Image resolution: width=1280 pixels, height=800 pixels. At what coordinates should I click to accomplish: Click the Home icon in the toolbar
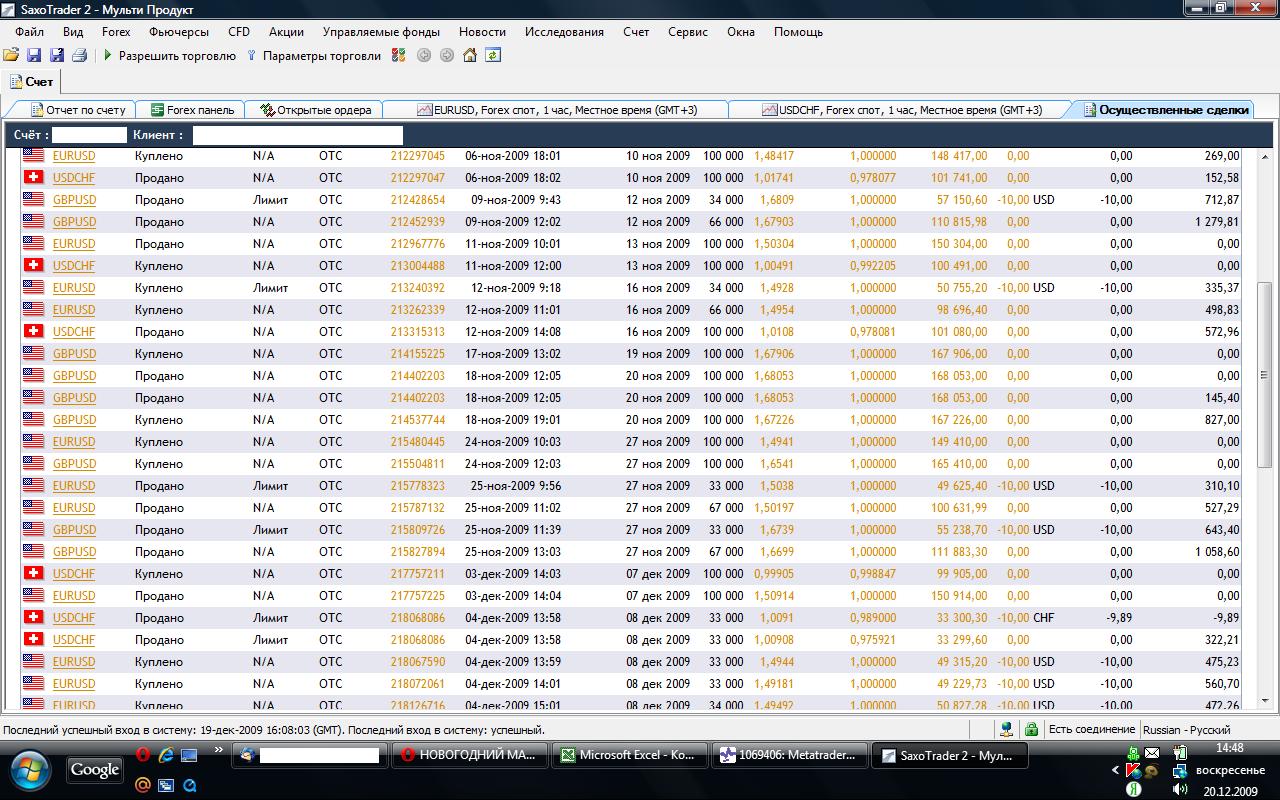tap(470, 56)
